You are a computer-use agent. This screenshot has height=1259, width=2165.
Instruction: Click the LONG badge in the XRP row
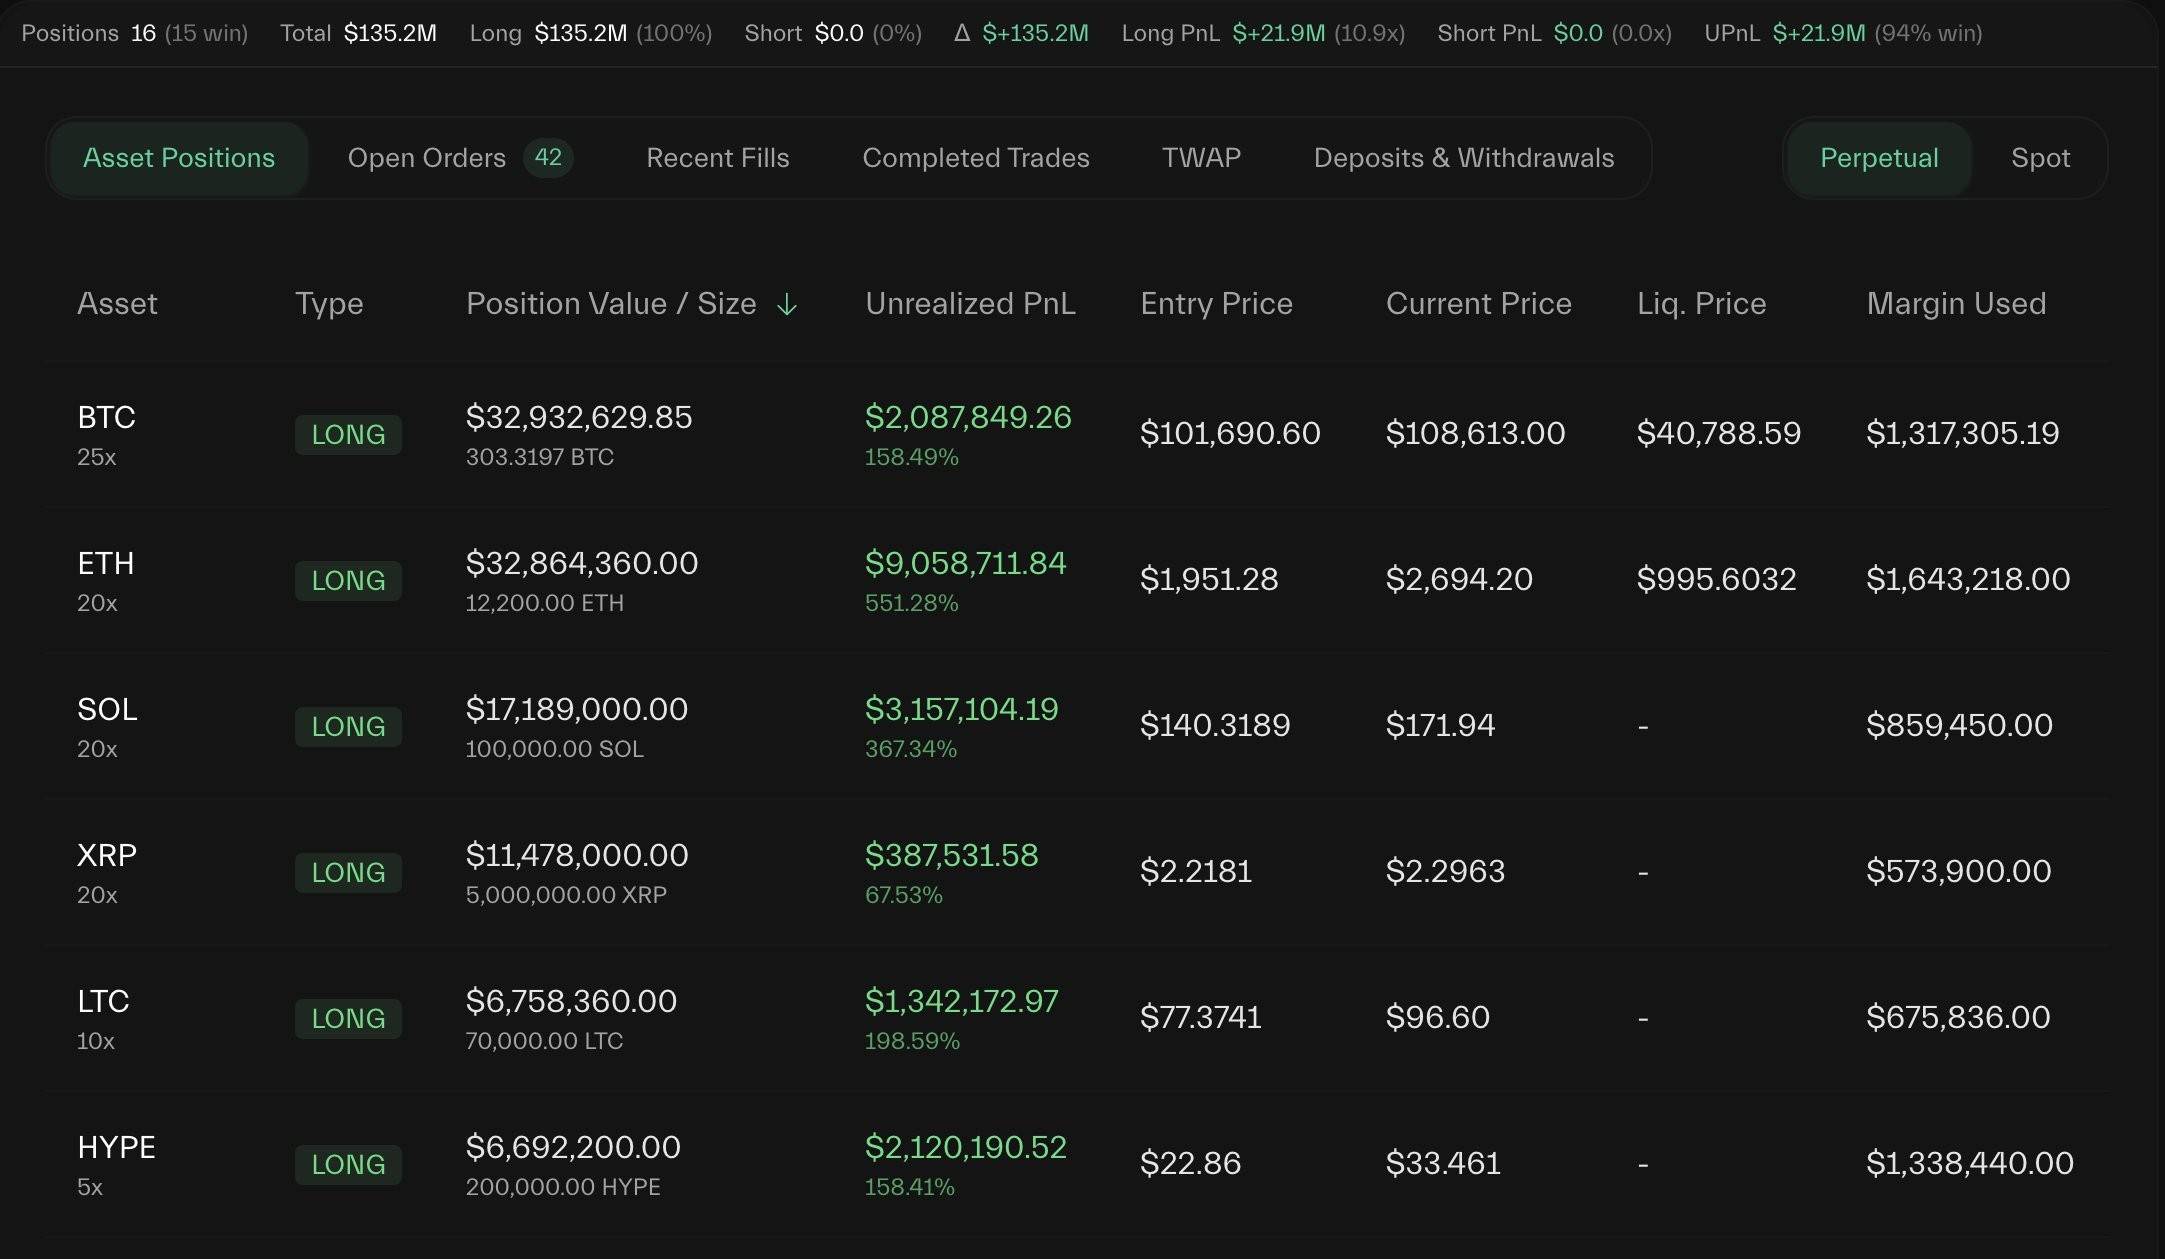click(x=348, y=872)
